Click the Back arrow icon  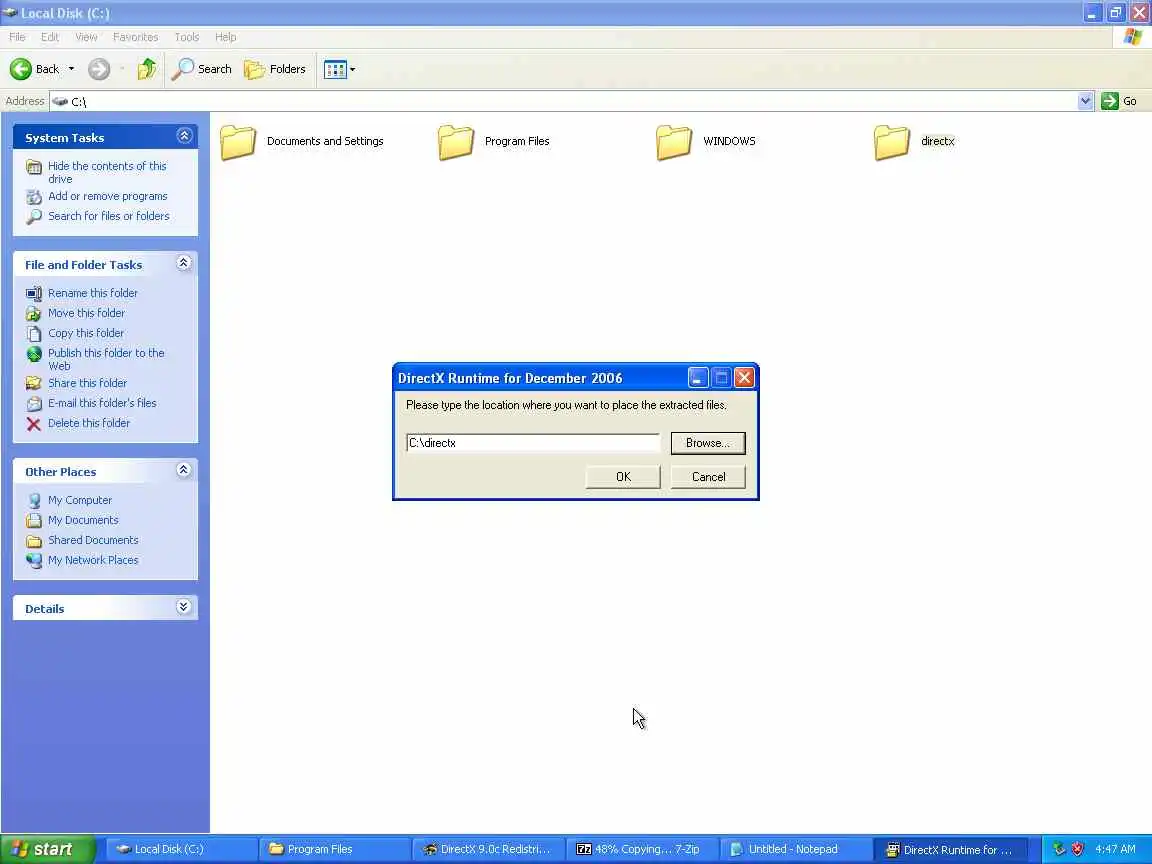click(21, 69)
